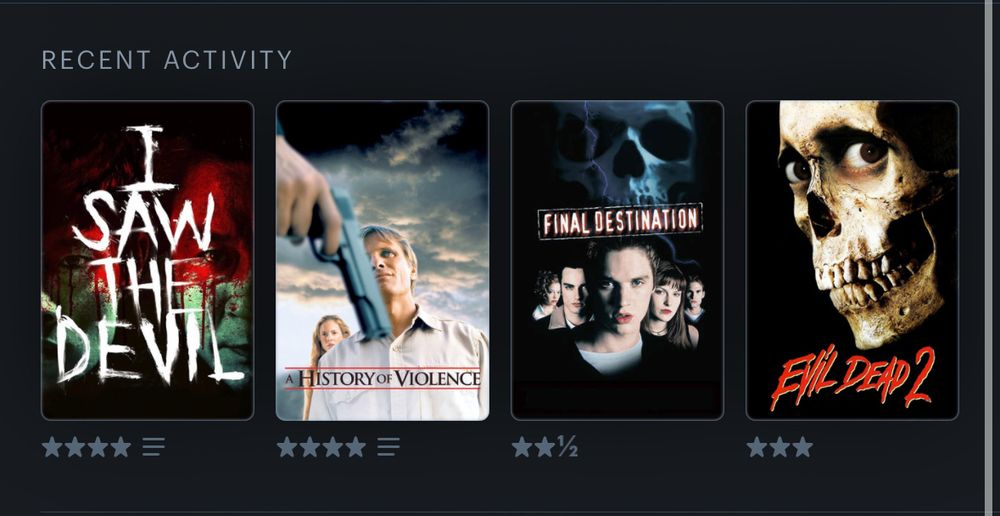Screen dimensions: 1000x516
Task: Click the first star beneath Final Destination
Action: [x=522, y=446]
